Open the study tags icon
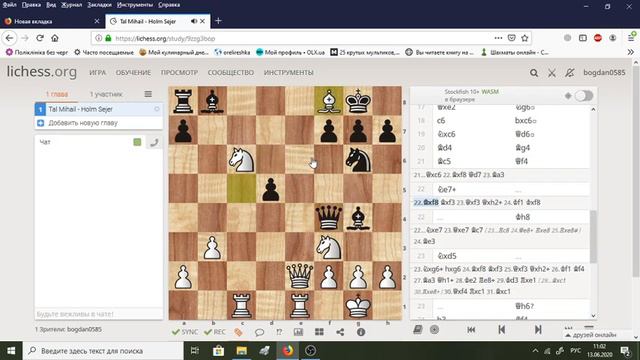Viewport: 640px width, 360px height. [x=238, y=332]
